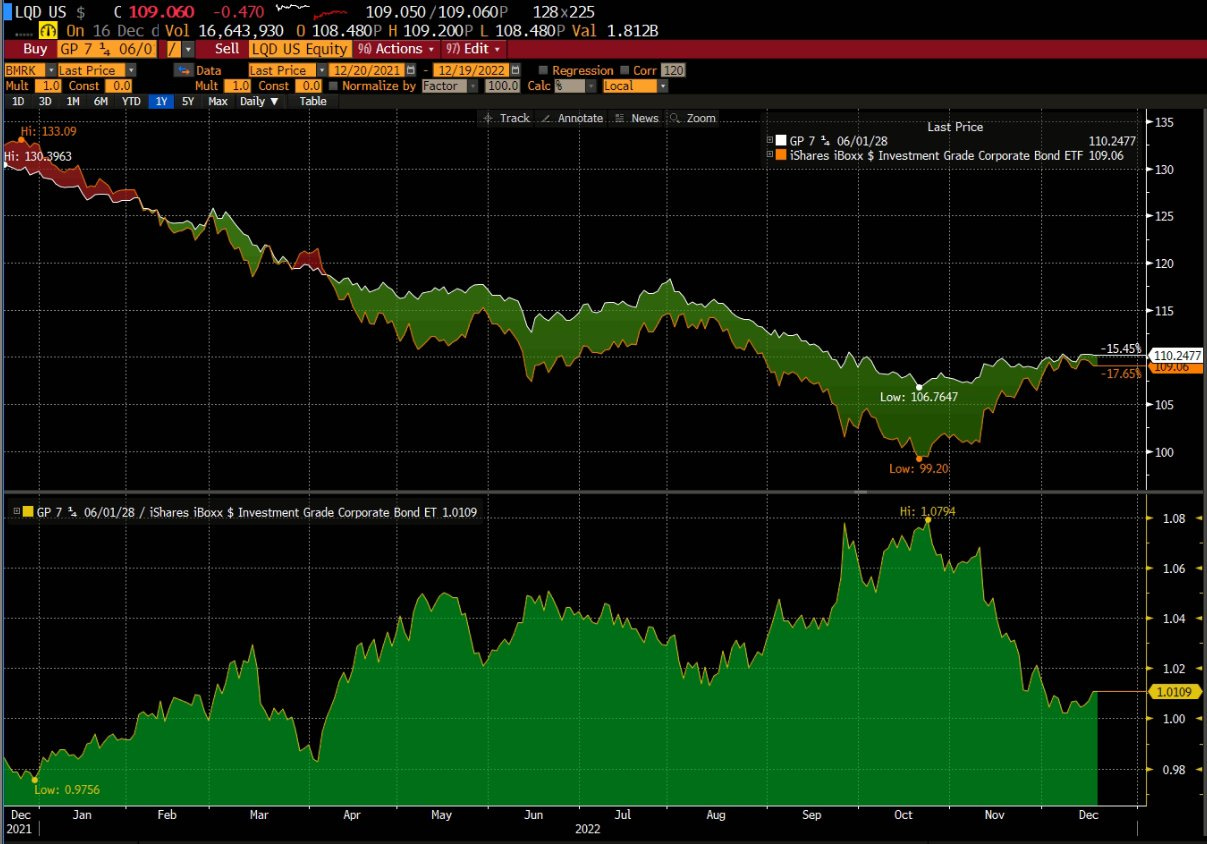Click the 'Low: 99.20' chart label
1207x844 pixels.
pyautogui.click(x=918, y=468)
